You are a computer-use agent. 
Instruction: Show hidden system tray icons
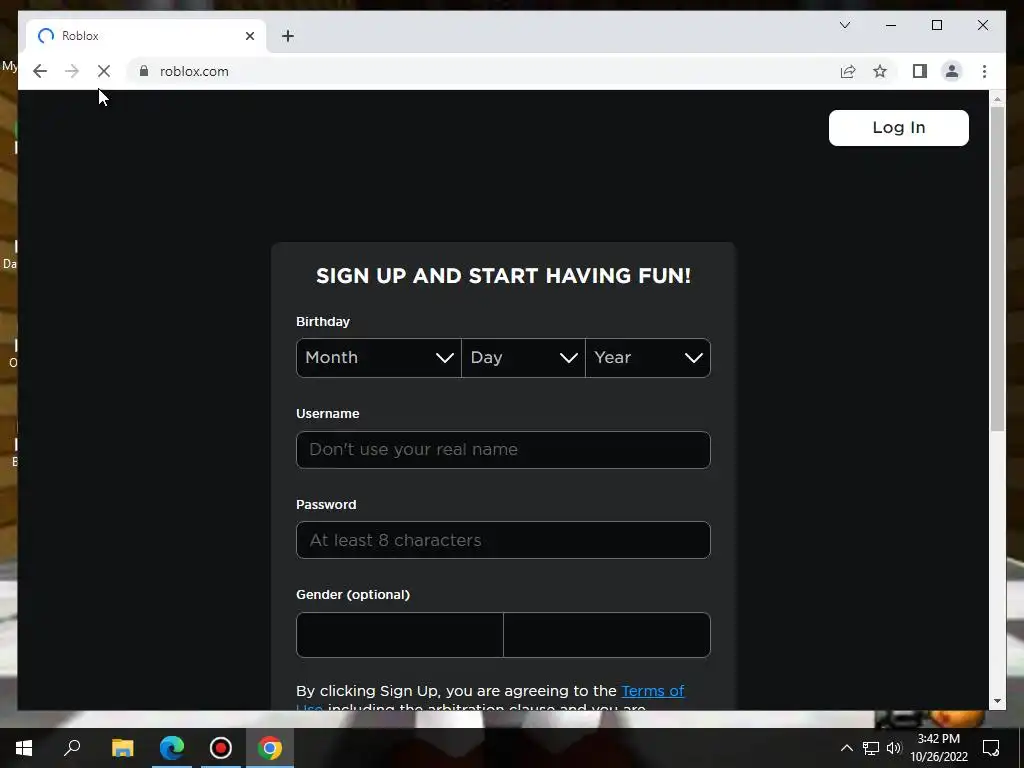coord(846,748)
